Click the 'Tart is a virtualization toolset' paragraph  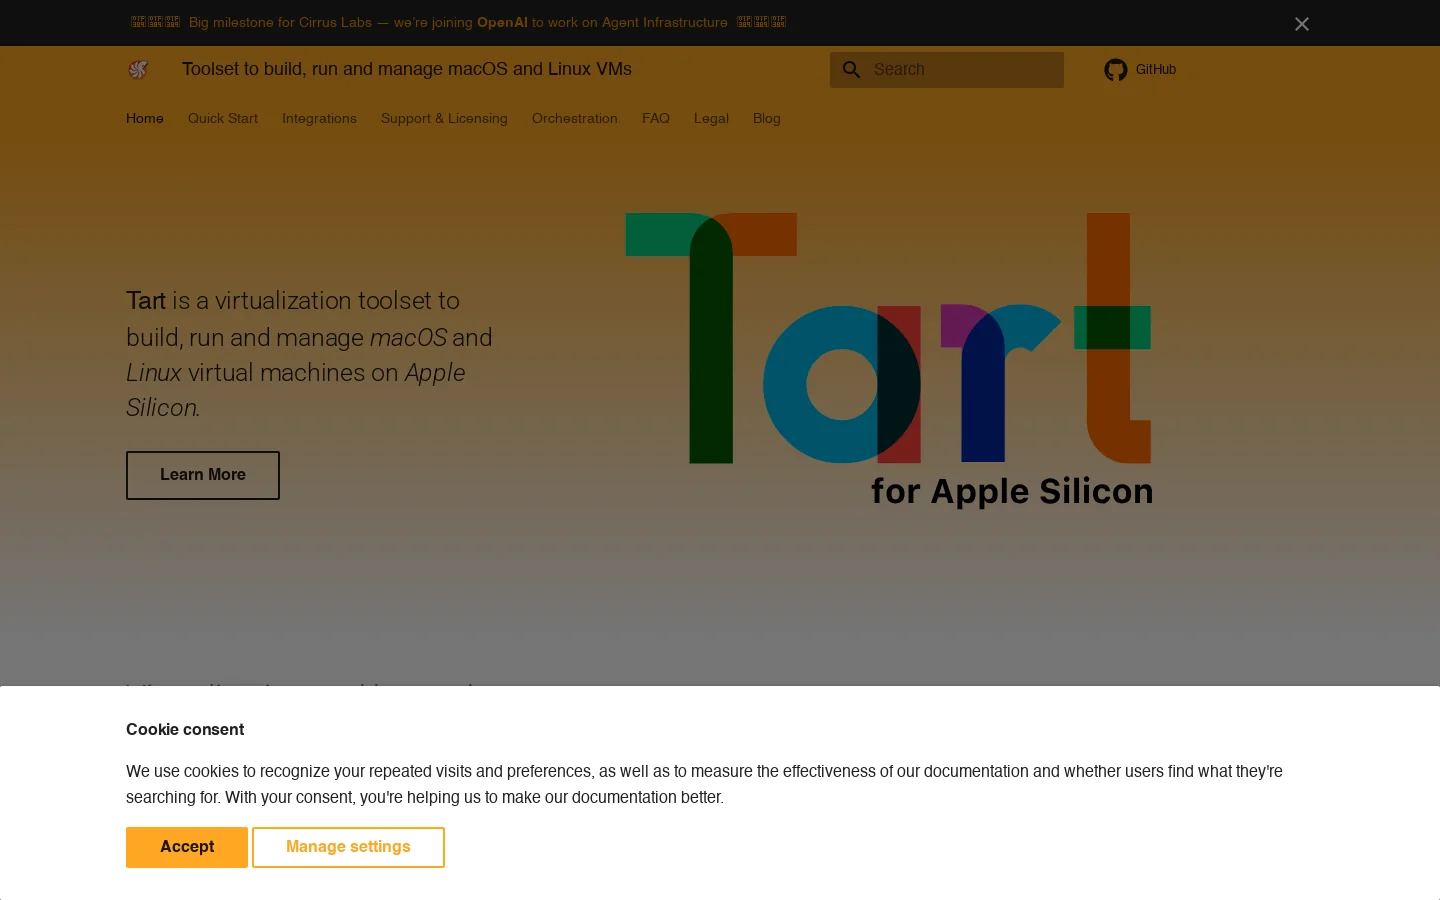pos(310,354)
